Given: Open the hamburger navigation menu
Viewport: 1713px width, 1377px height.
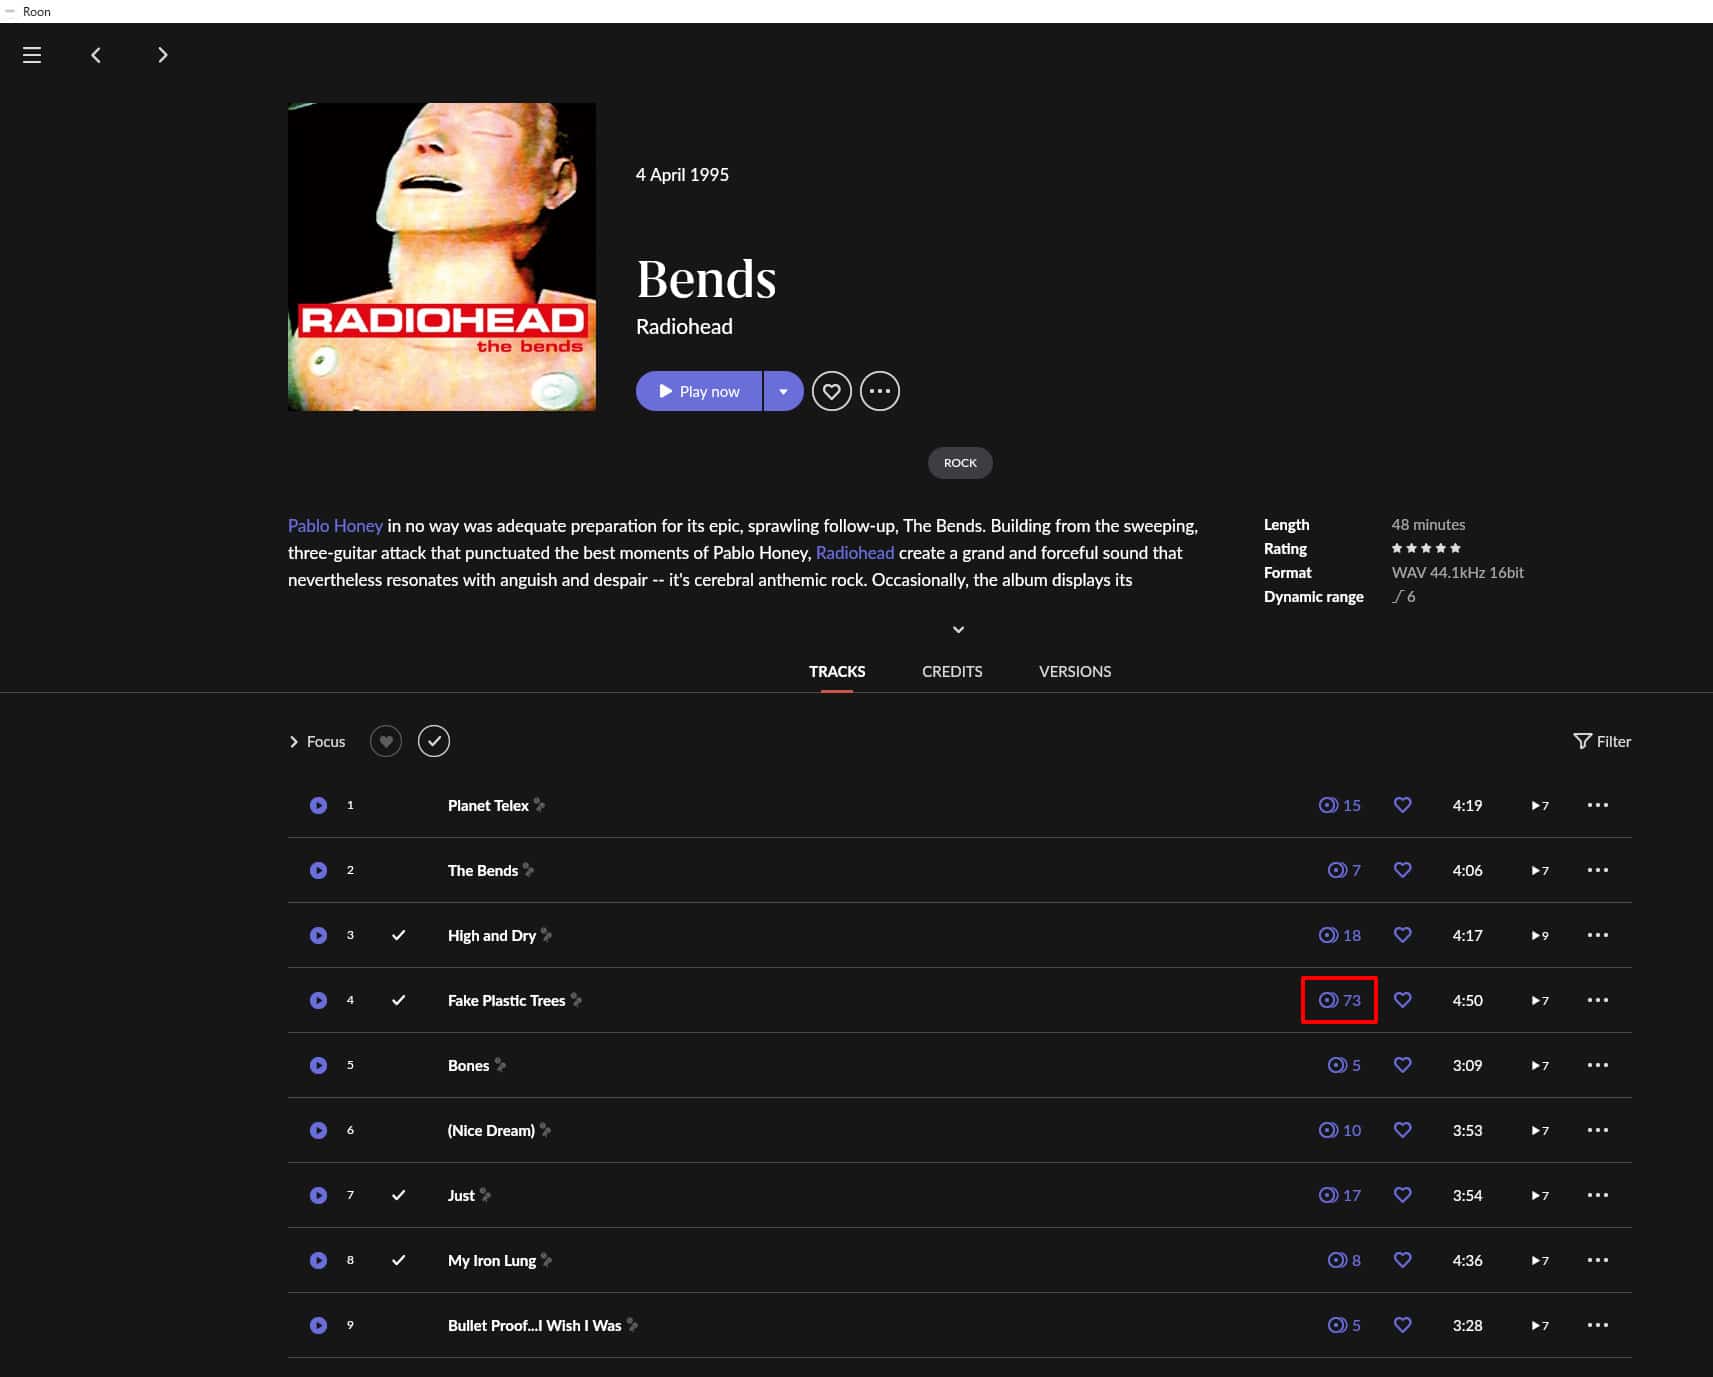Looking at the screenshot, I should 32,55.
